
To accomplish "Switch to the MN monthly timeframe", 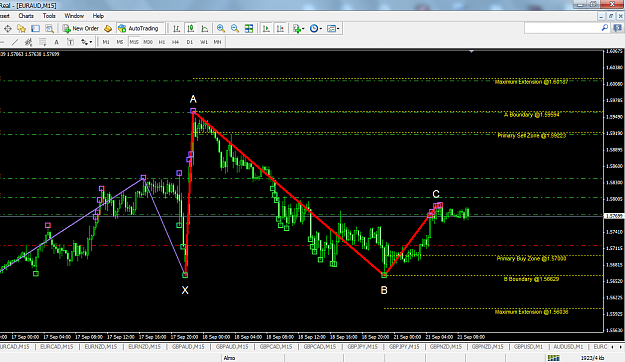I will tap(217, 42).
